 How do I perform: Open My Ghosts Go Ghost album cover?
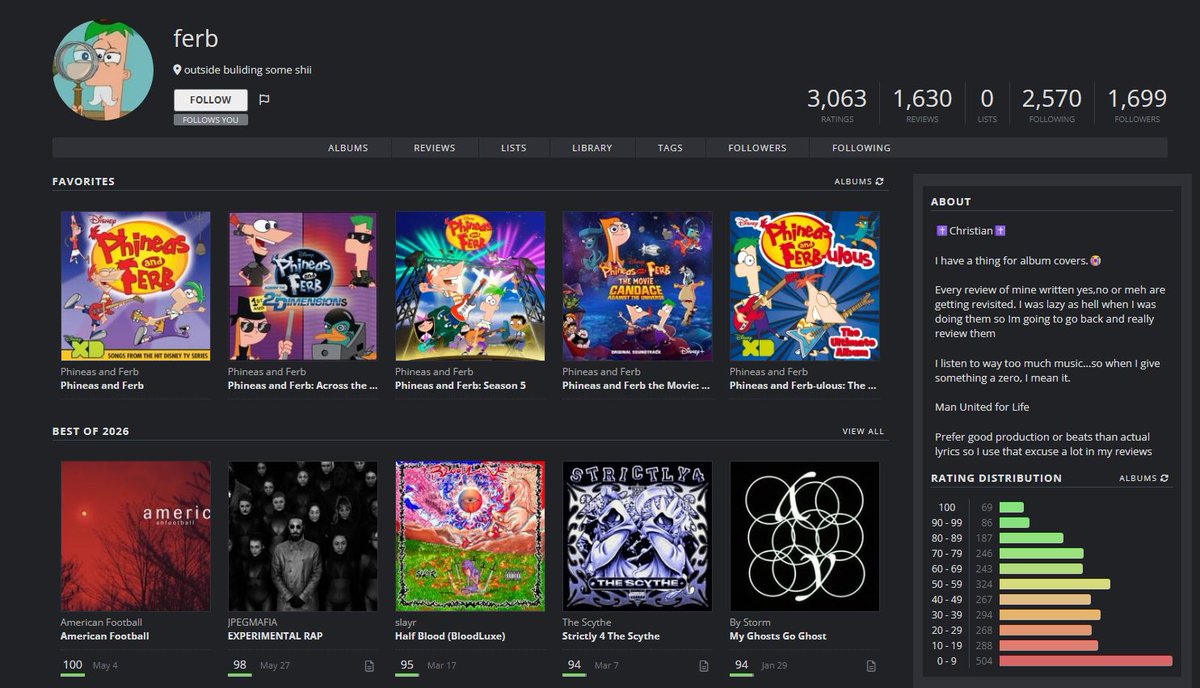[x=805, y=536]
